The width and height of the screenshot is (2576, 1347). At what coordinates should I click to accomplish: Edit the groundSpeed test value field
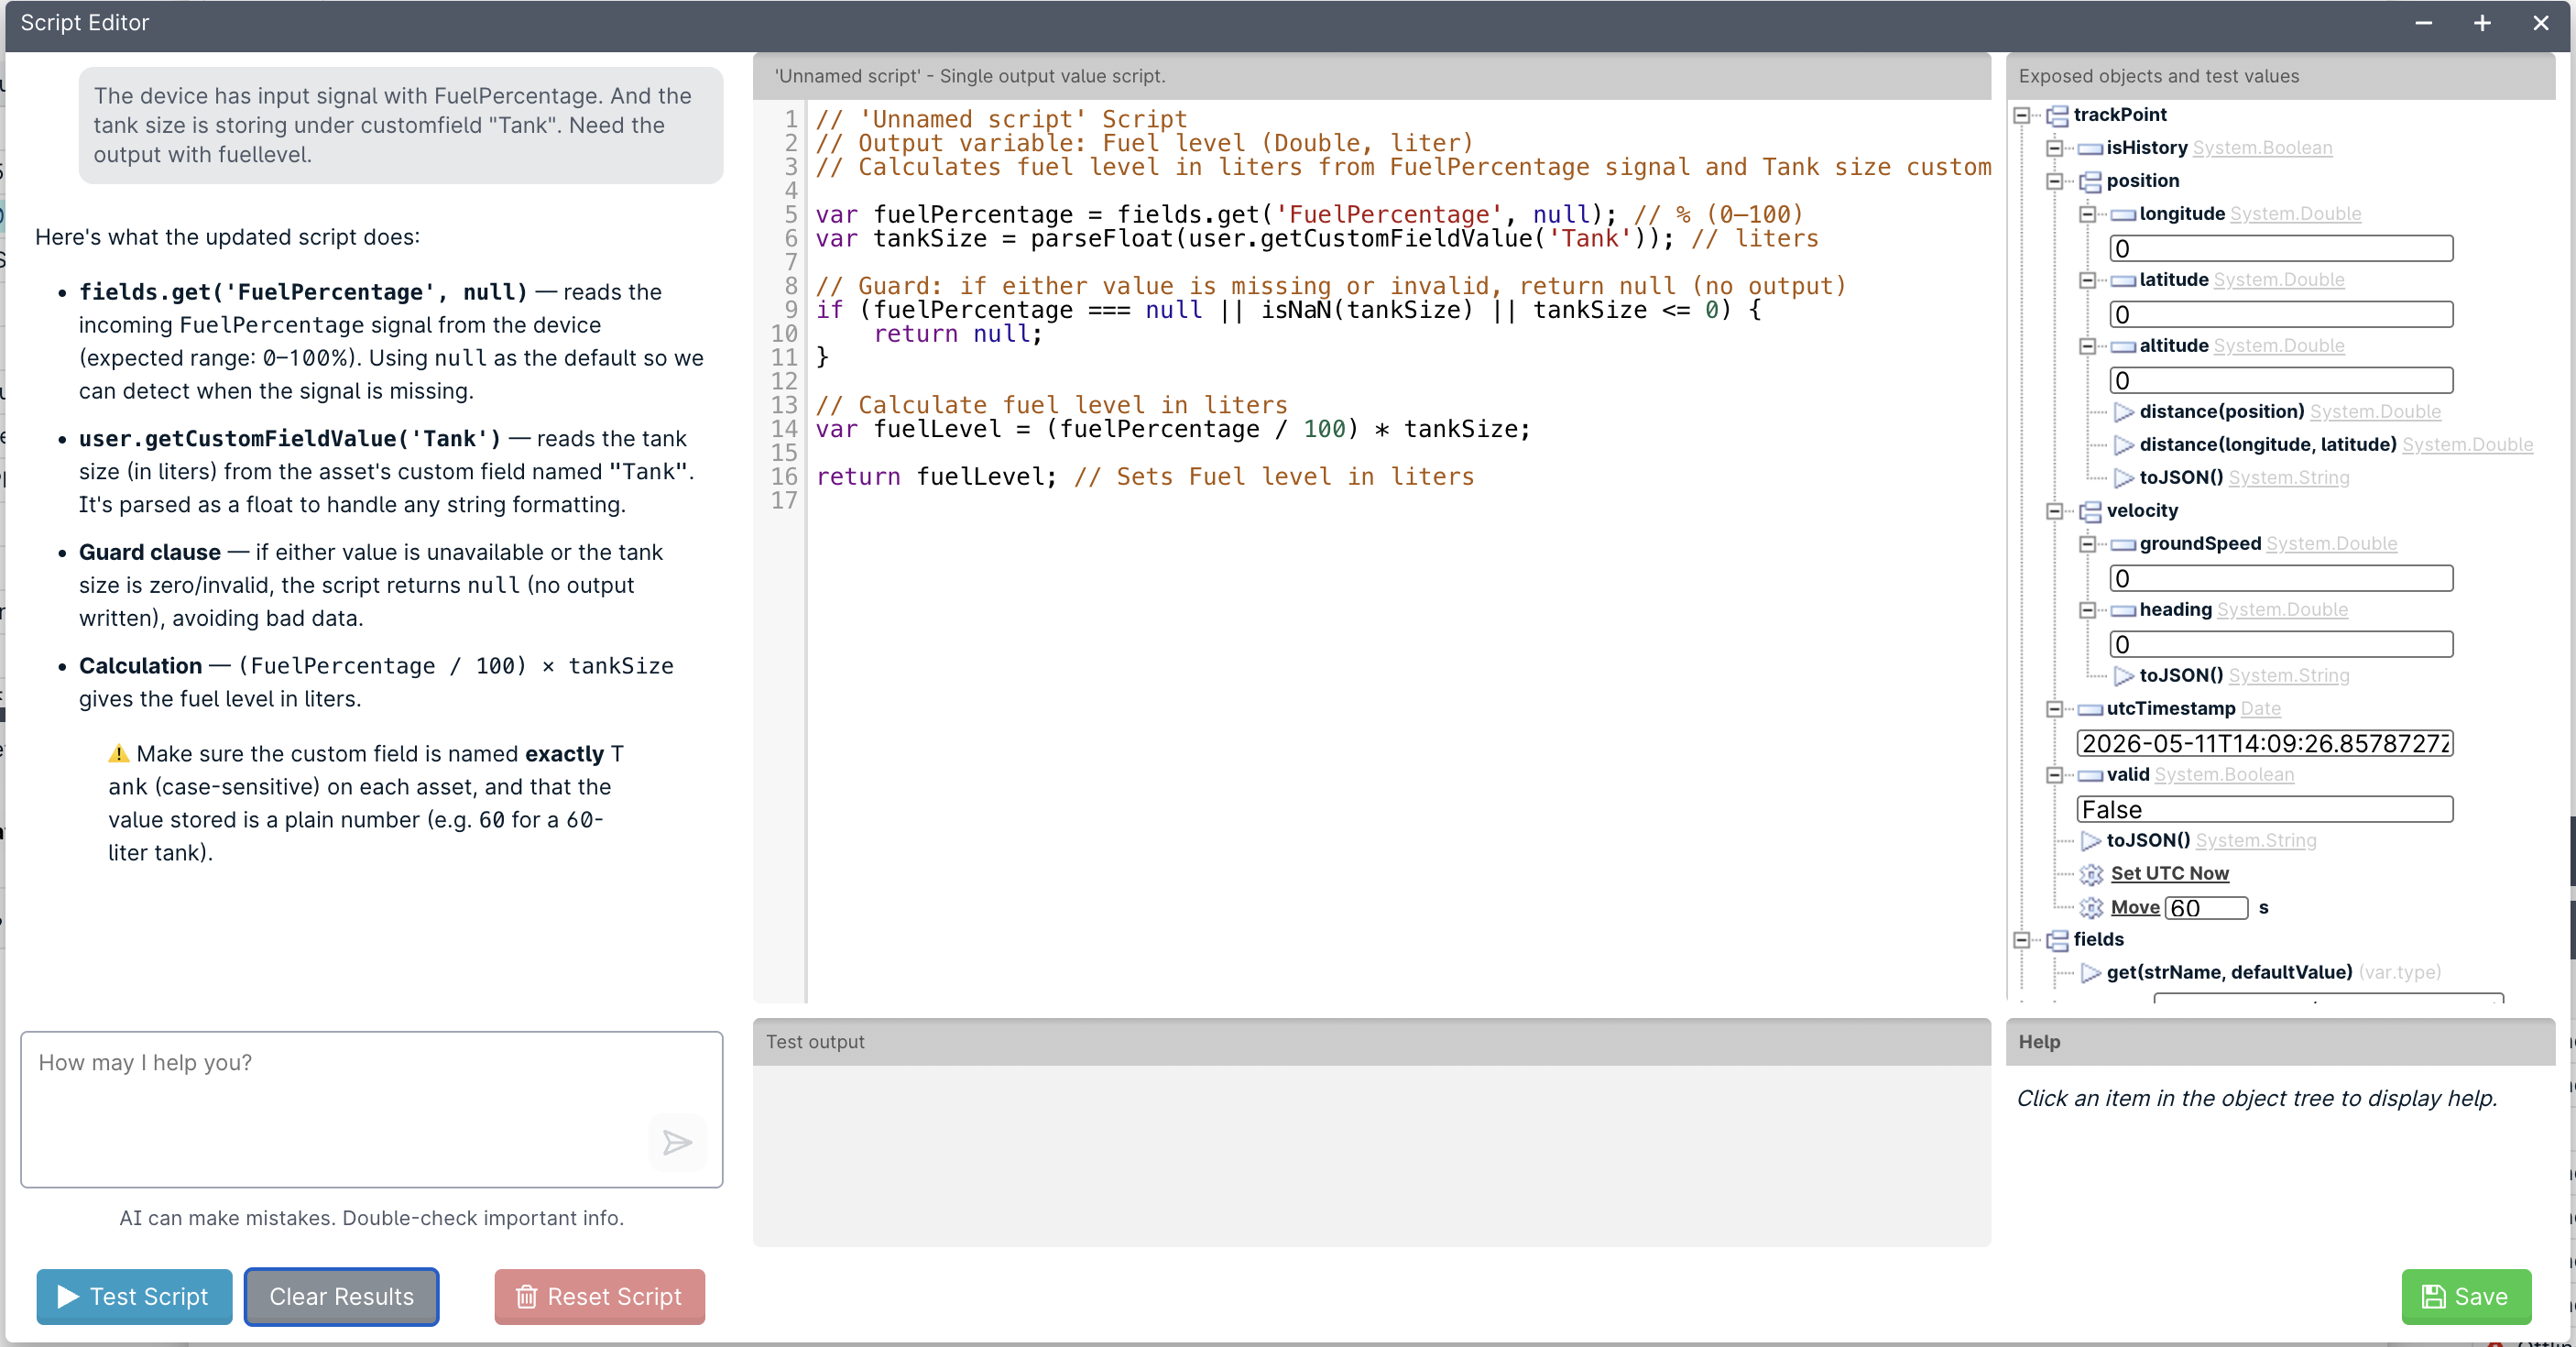pos(2281,578)
